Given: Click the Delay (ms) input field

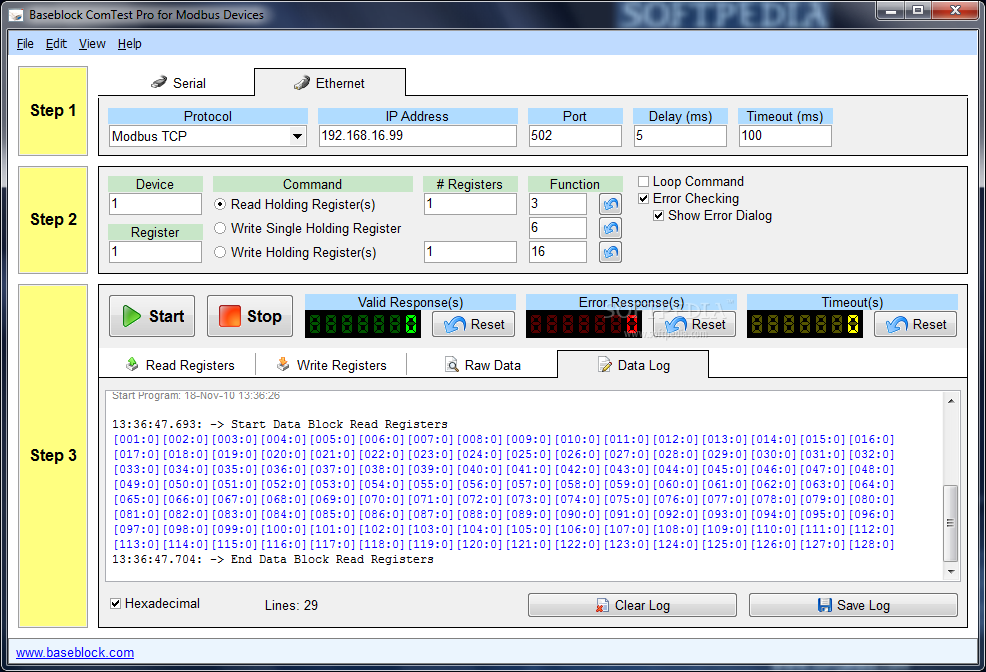Looking at the screenshot, I should [x=680, y=136].
